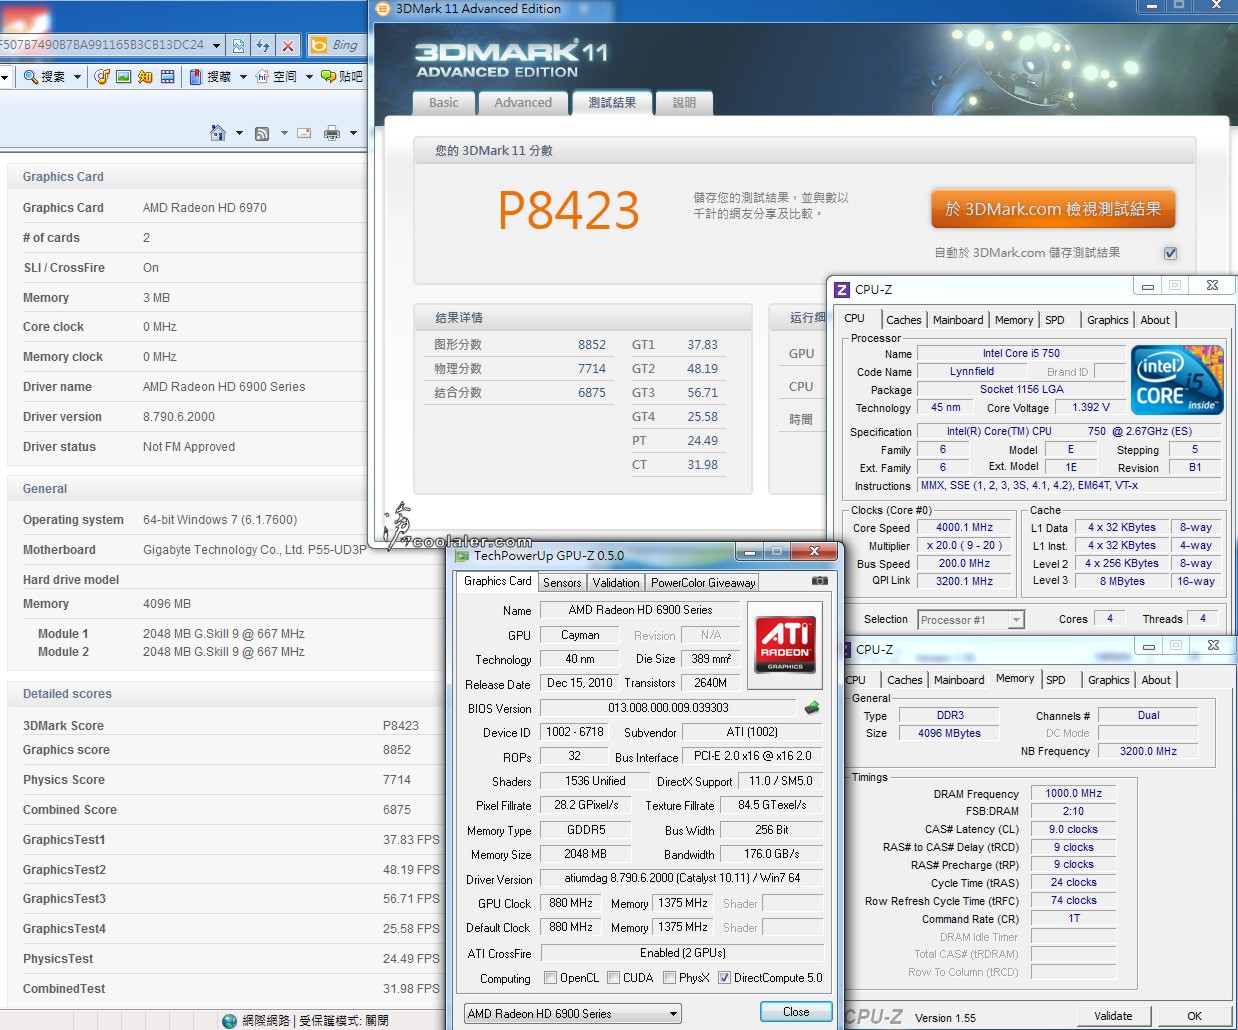Click the read mail envelope icon
Image resolution: width=1238 pixels, height=1030 pixels.
coord(304,133)
